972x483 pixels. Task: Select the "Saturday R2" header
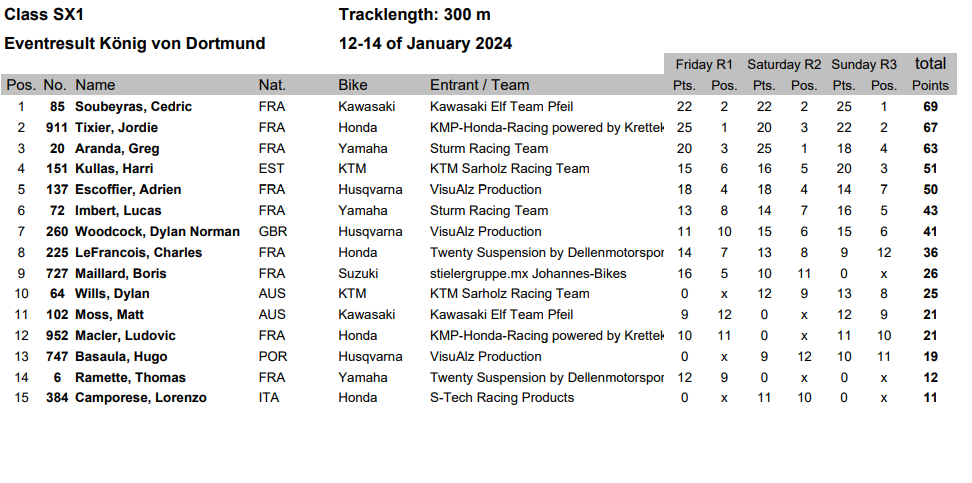point(784,65)
